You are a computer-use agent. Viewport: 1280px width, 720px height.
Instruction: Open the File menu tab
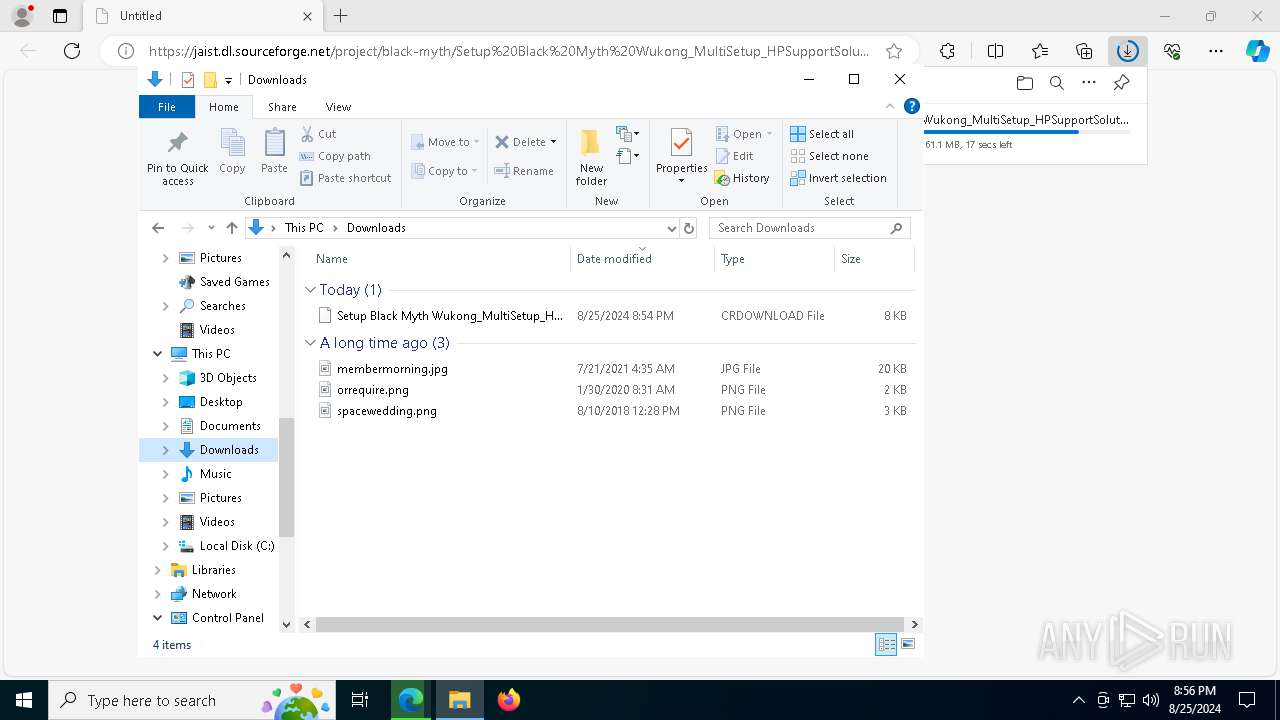tap(167, 107)
